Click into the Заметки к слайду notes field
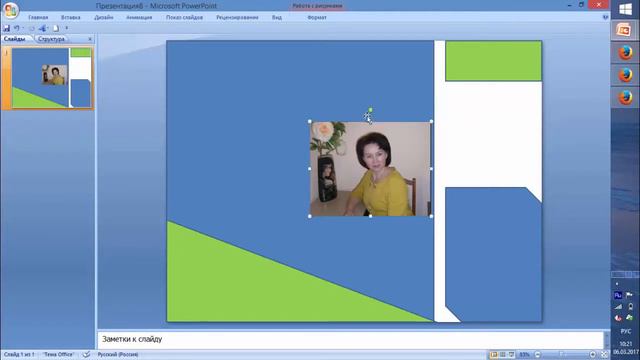Image resolution: width=640 pixels, height=360 pixels. tap(350, 340)
